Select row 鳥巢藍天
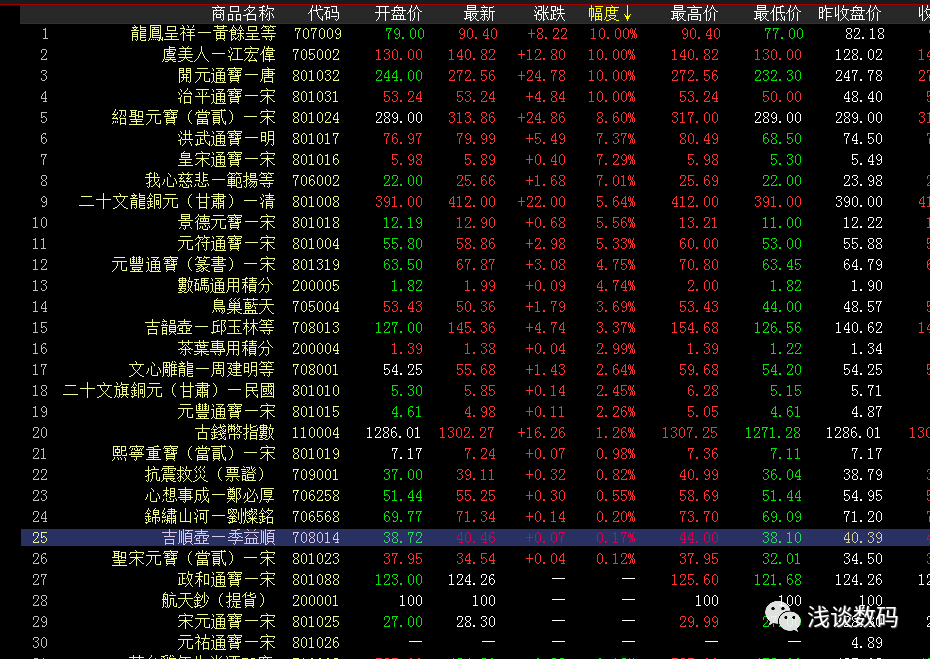This screenshot has width=930, height=659. coord(474,307)
